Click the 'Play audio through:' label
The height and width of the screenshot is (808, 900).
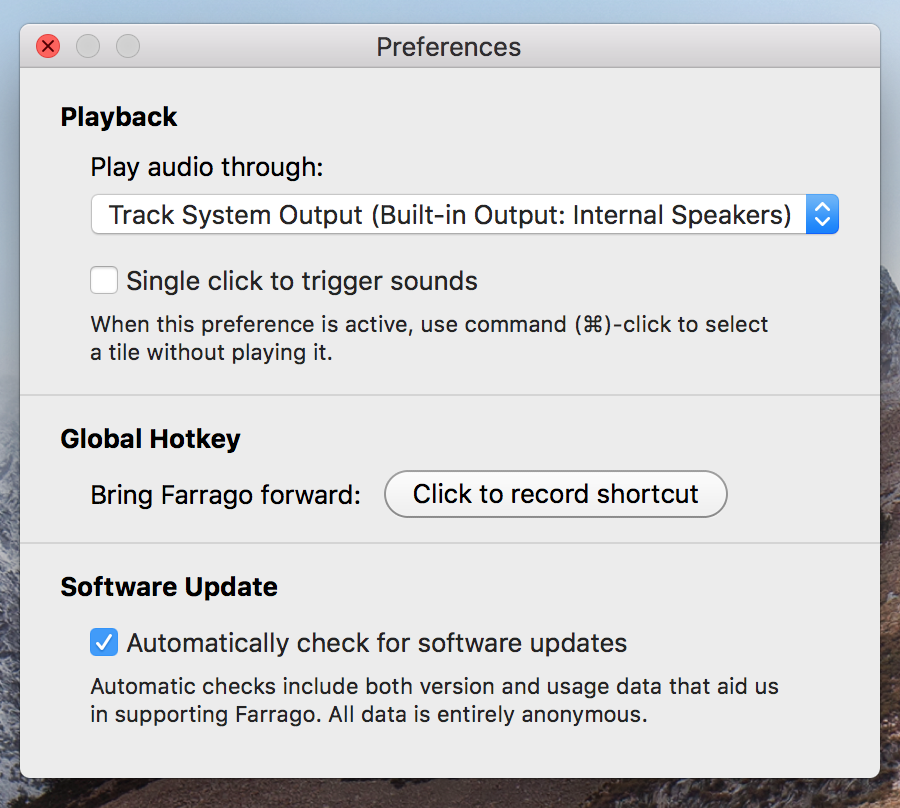[x=207, y=168]
